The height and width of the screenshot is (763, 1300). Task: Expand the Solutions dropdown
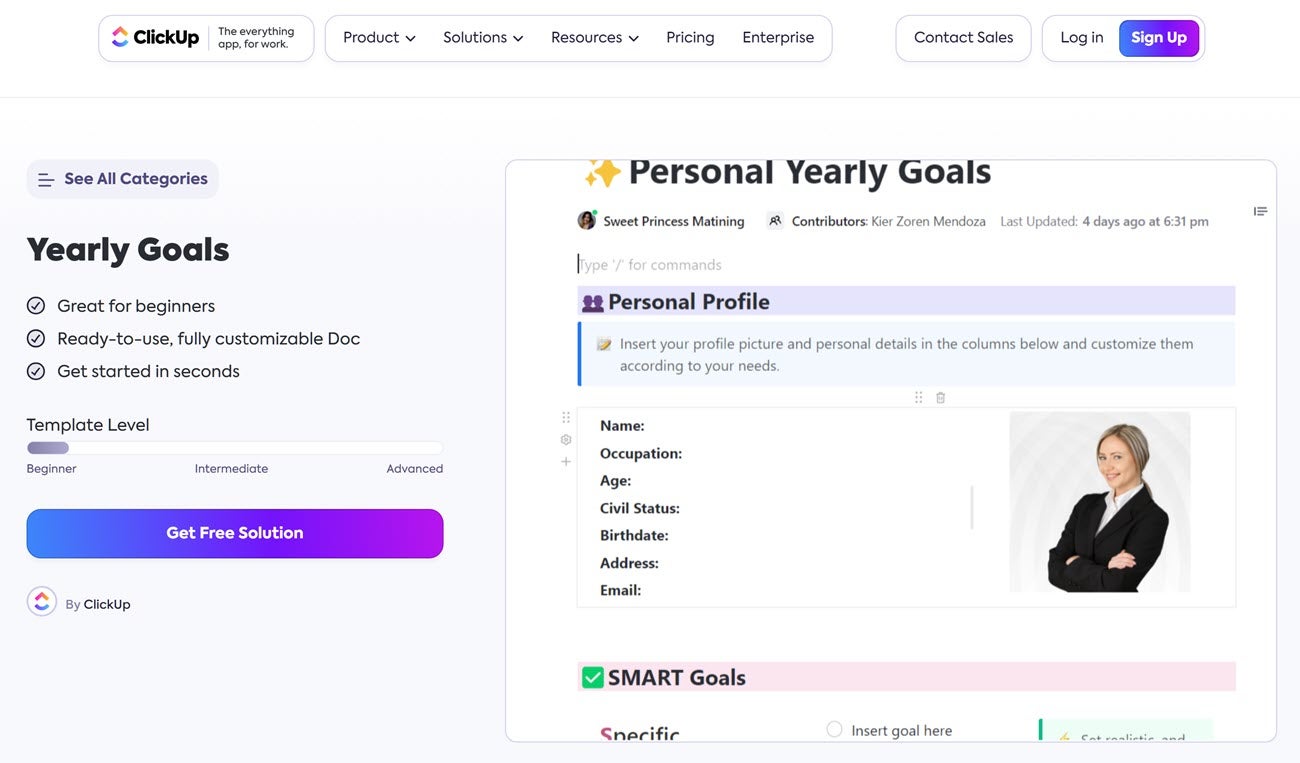coord(483,38)
